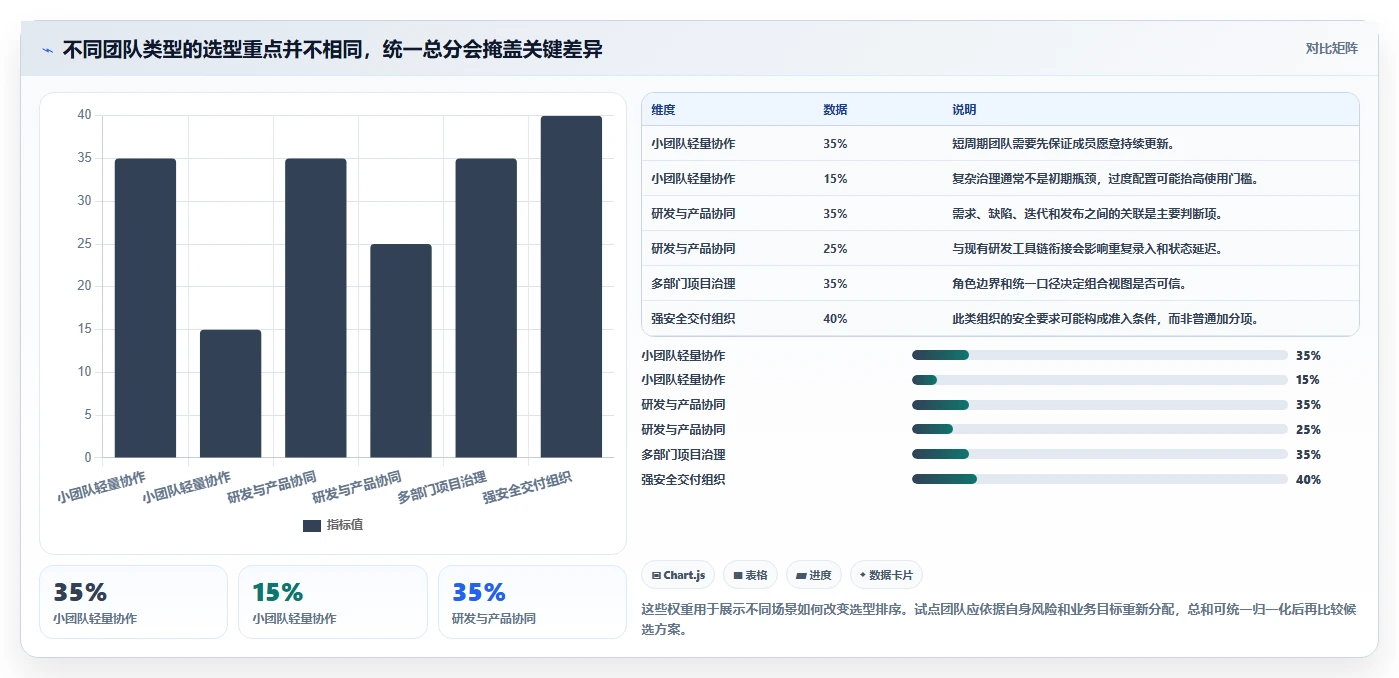The image size is (1399, 678).
Task: Click the 维度 column header
Action: pyautogui.click(x=663, y=110)
